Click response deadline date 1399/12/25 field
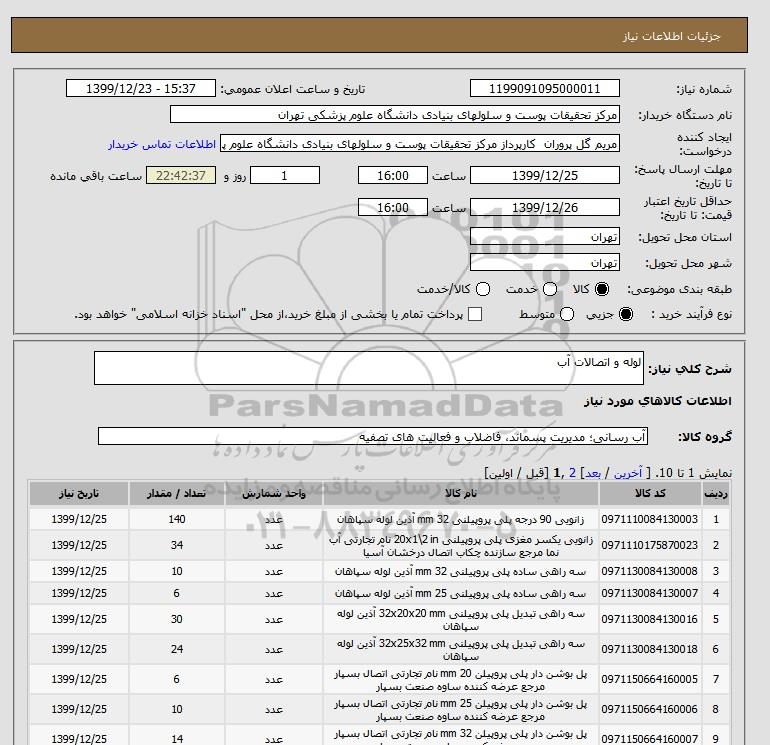Screen dimensions: 770x745 (x=545, y=175)
